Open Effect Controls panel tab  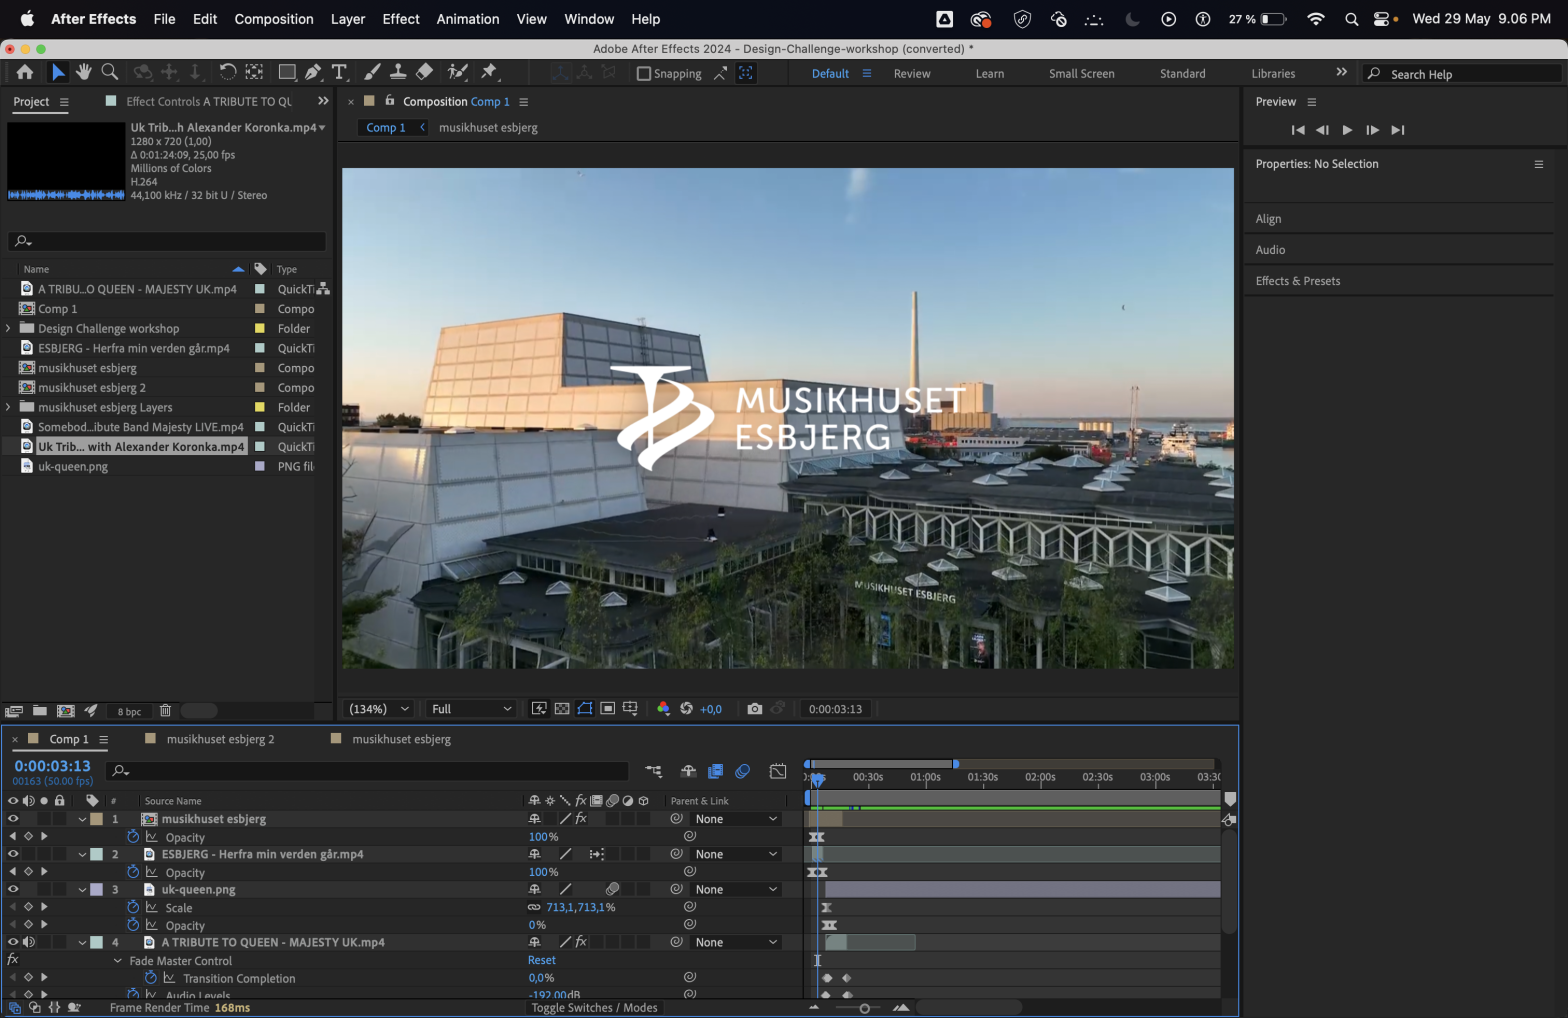(x=208, y=101)
